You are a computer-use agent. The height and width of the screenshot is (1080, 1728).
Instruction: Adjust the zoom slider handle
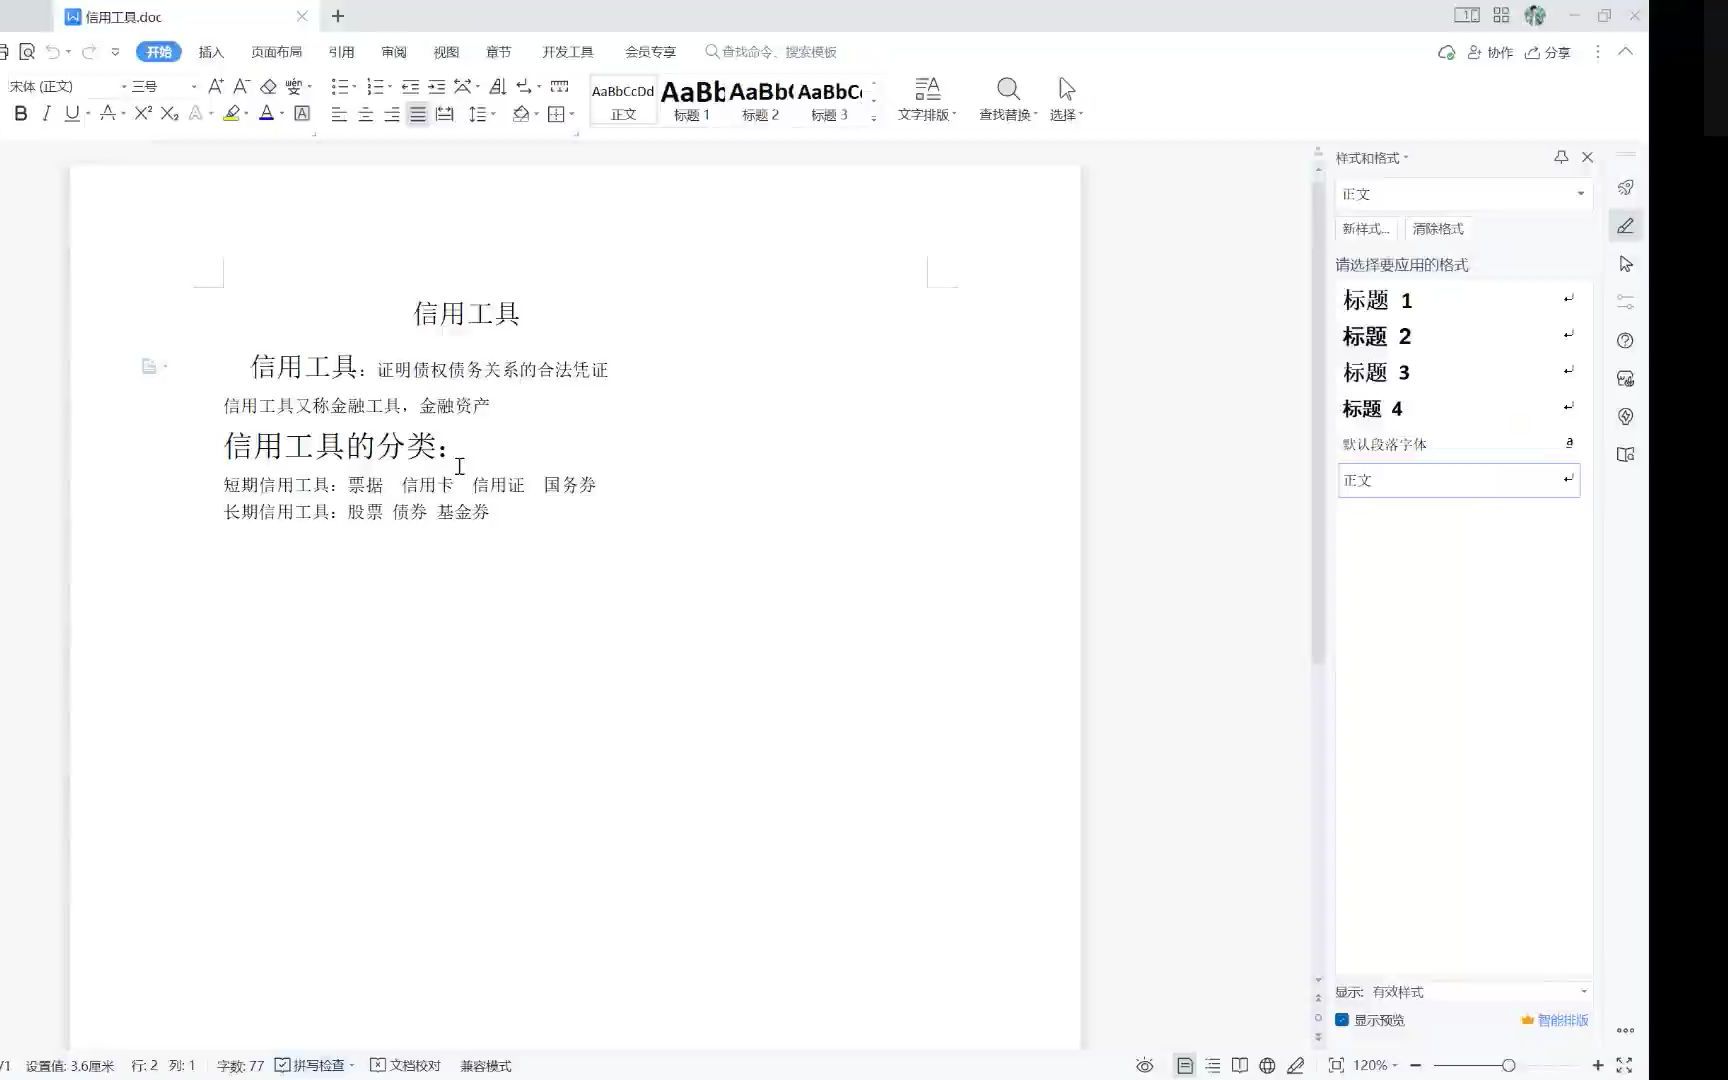click(x=1508, y=1066)
